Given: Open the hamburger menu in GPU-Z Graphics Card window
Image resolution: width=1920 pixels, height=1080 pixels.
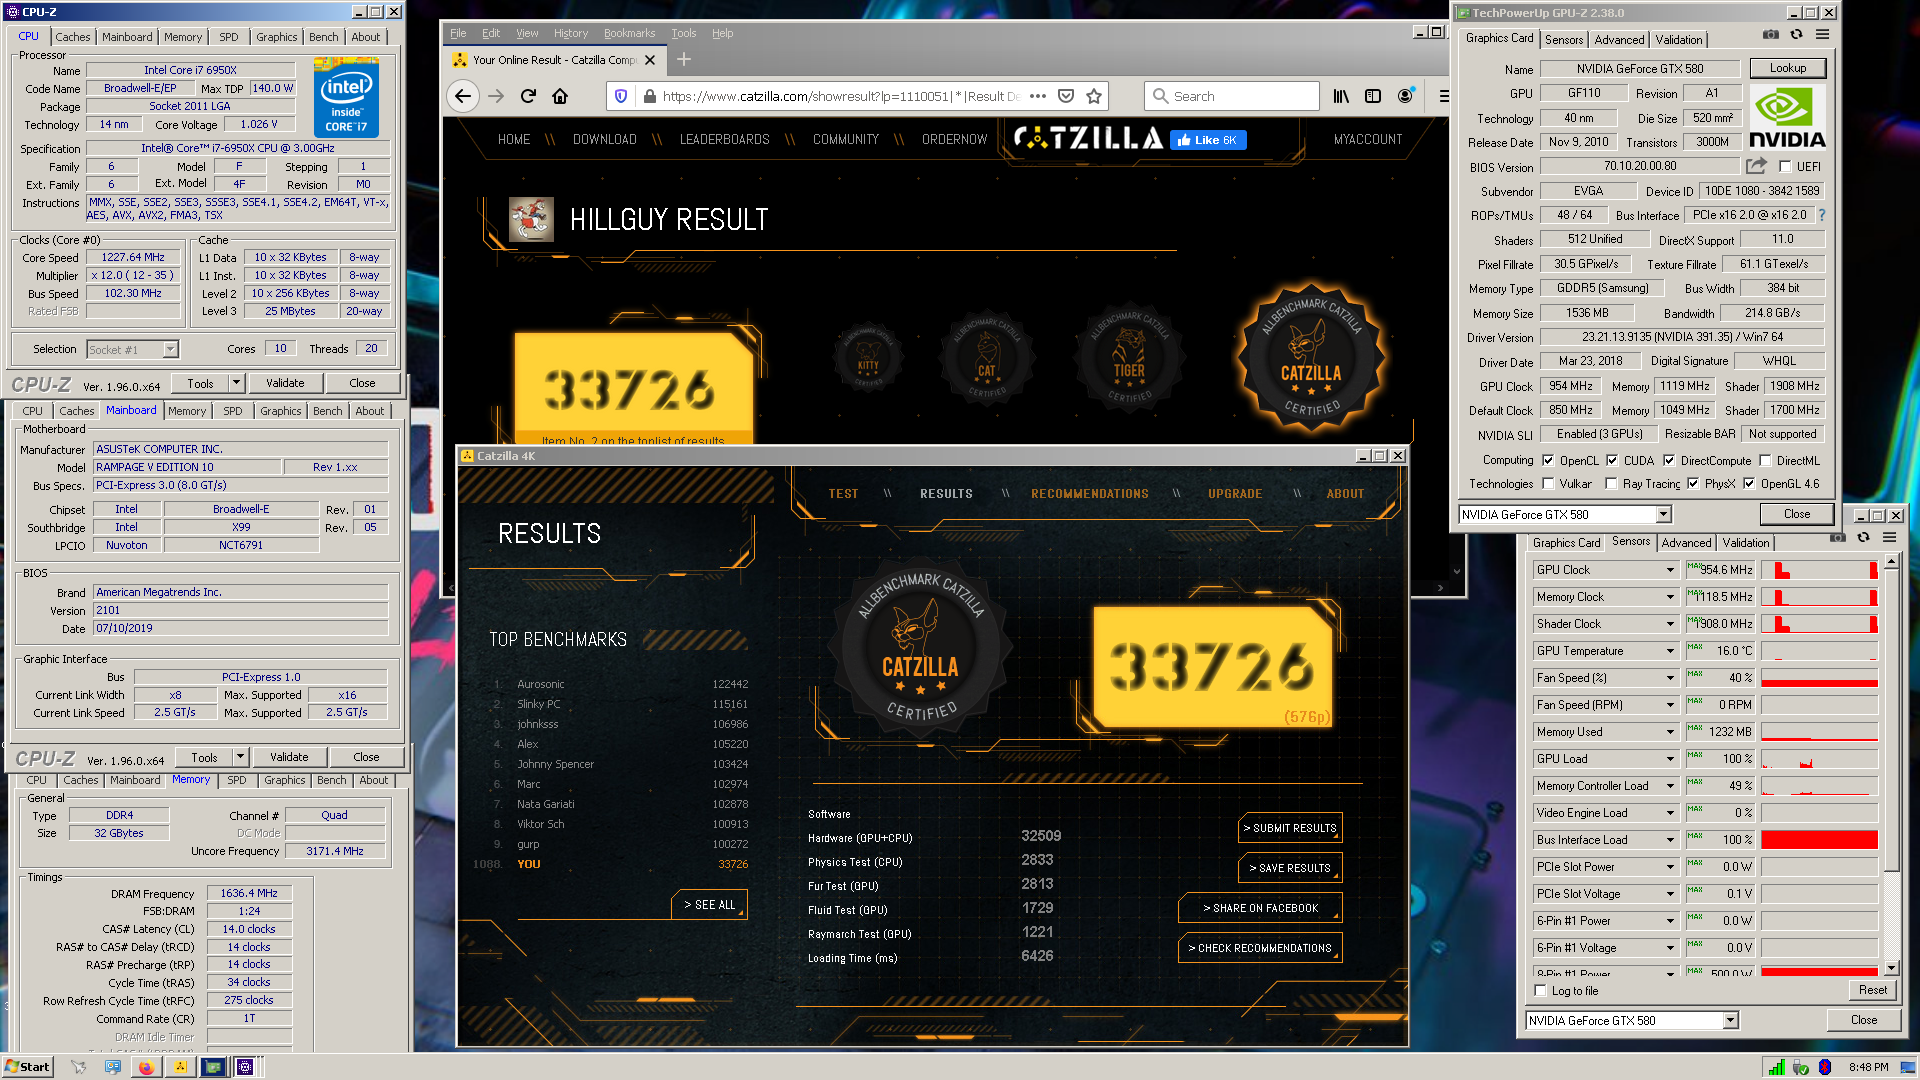Looking at the screenshot, I should [1822, 34].
